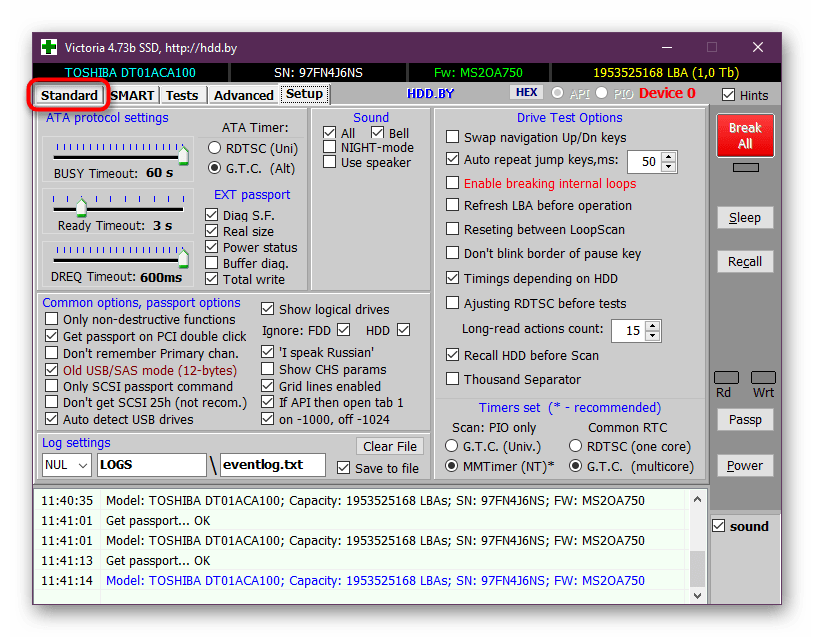Select the API radio button
814x637 pixels.
(558, 93)
